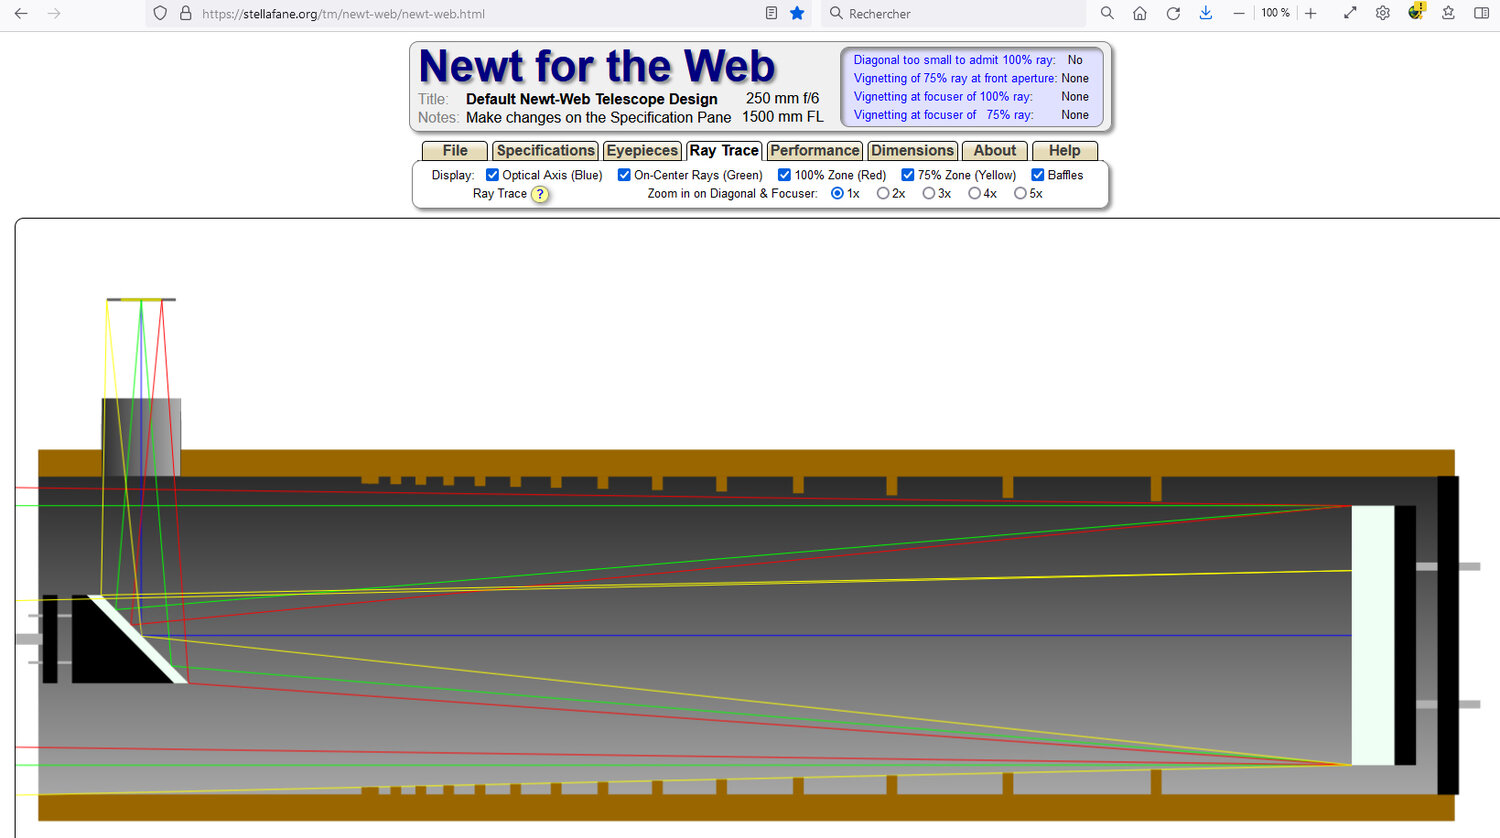Viewport: 1500px width, 838px height.
Task: Click the gray focuser tube in the diagram
Action: [141, 437]
